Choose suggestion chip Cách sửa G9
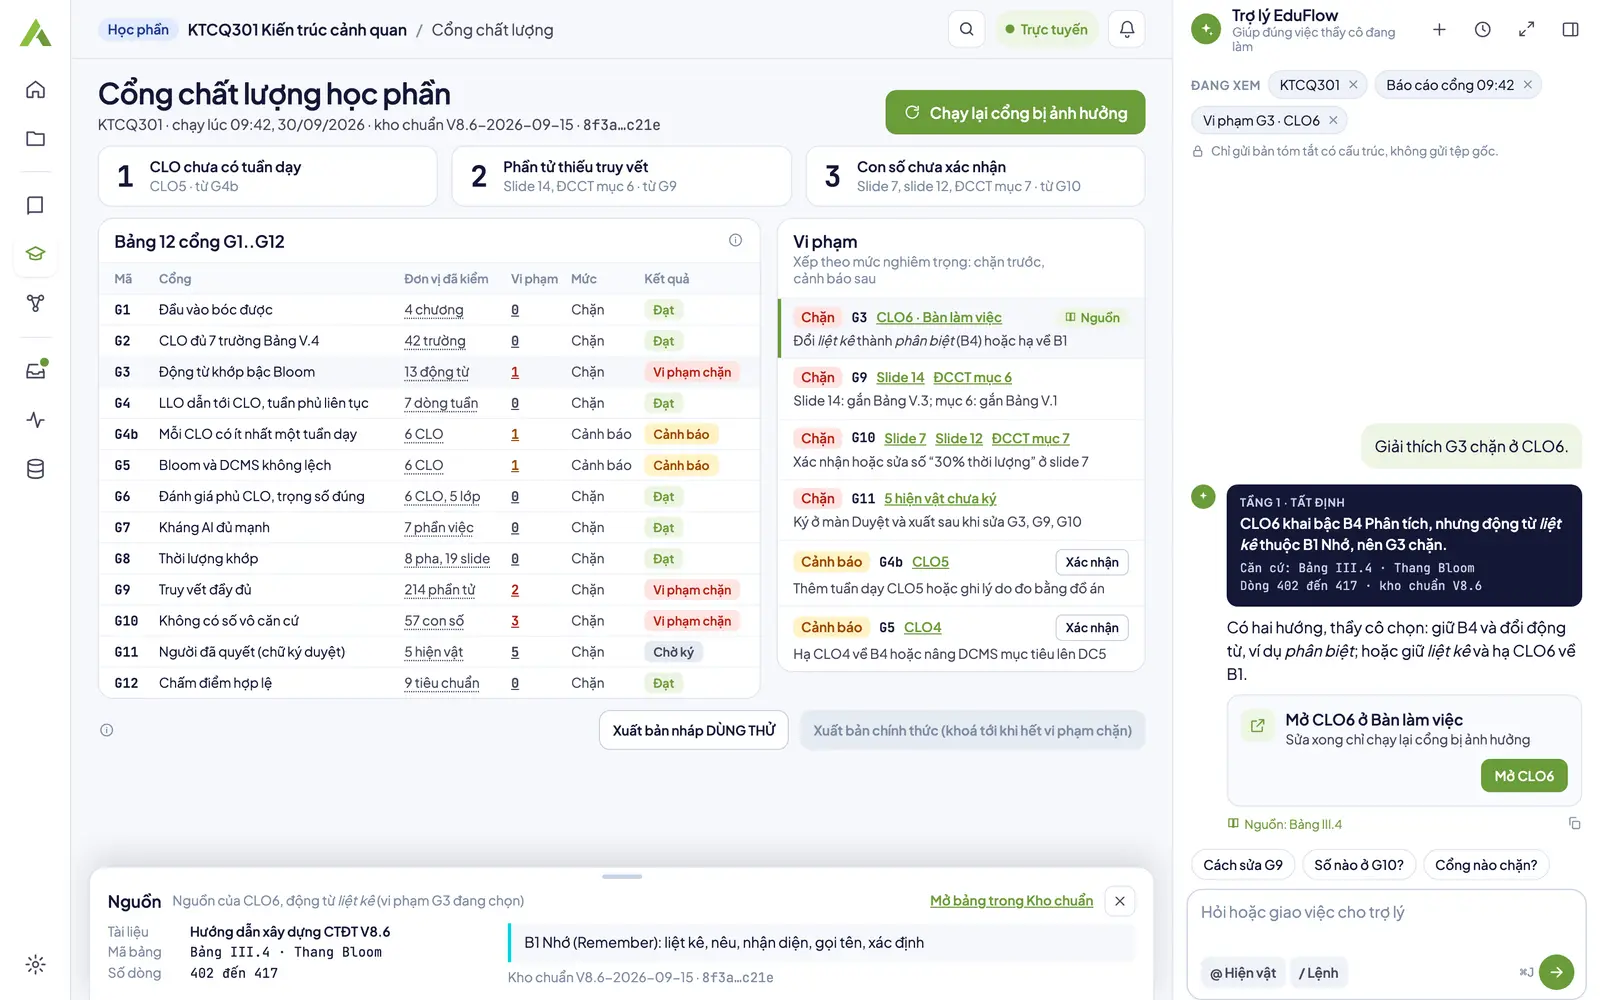The height and width of the screenshot is (1000, 1600). [x=1243, y=865]
